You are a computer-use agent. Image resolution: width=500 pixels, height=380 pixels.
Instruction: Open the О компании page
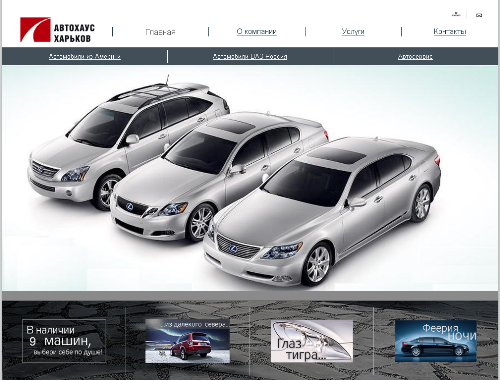tap(256, 31)
